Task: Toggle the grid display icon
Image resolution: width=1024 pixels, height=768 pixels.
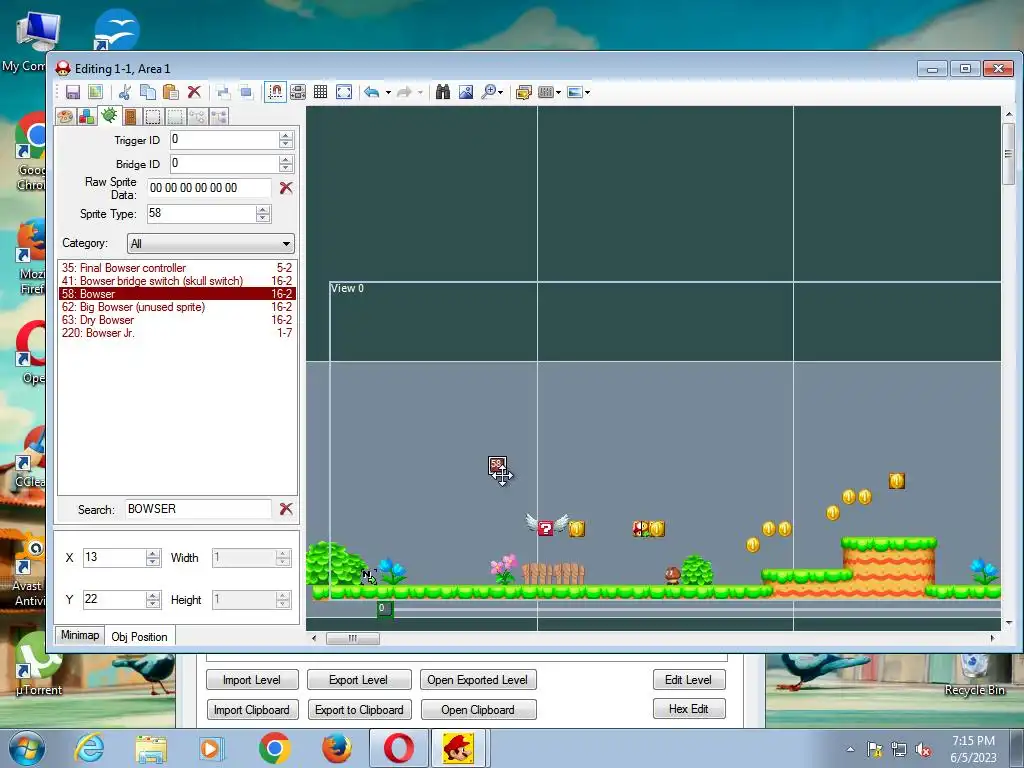Action: coord(320,92)
